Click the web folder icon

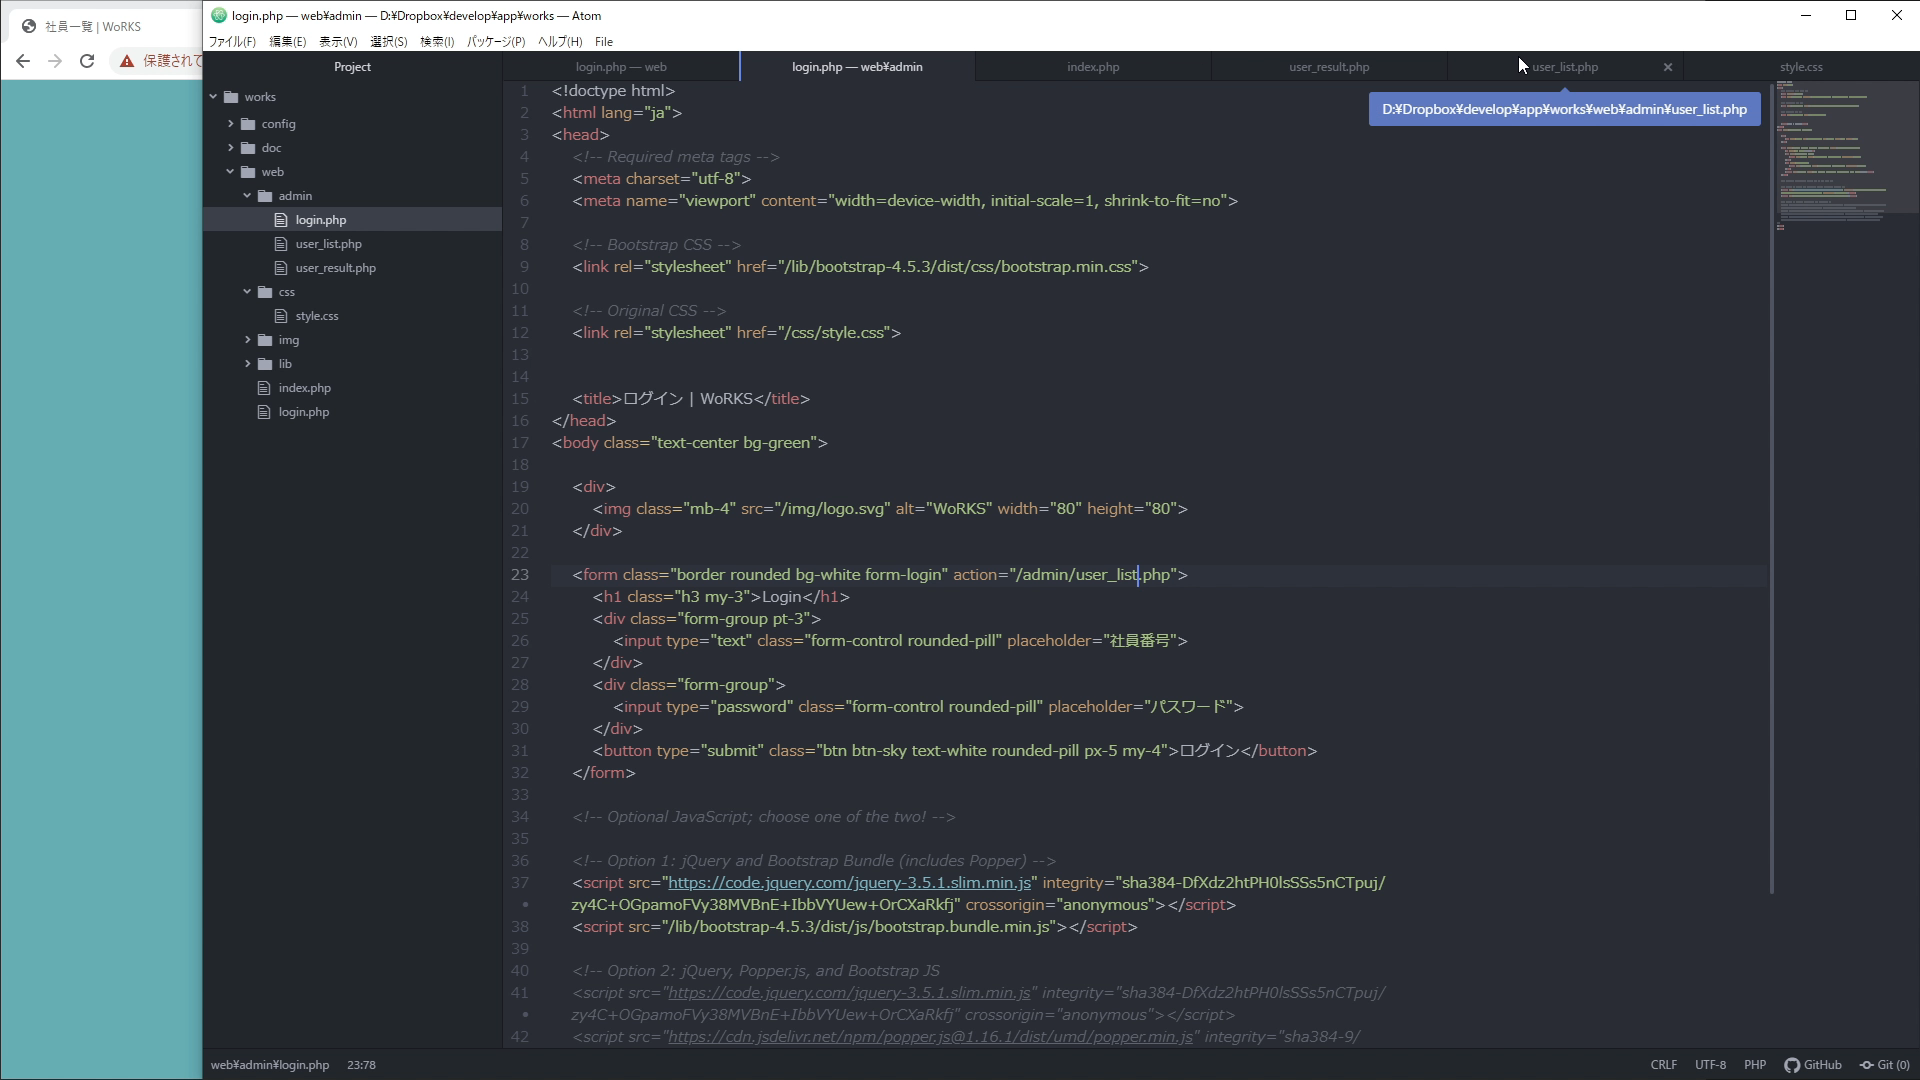pyautogui.click(x=248, y=172)
